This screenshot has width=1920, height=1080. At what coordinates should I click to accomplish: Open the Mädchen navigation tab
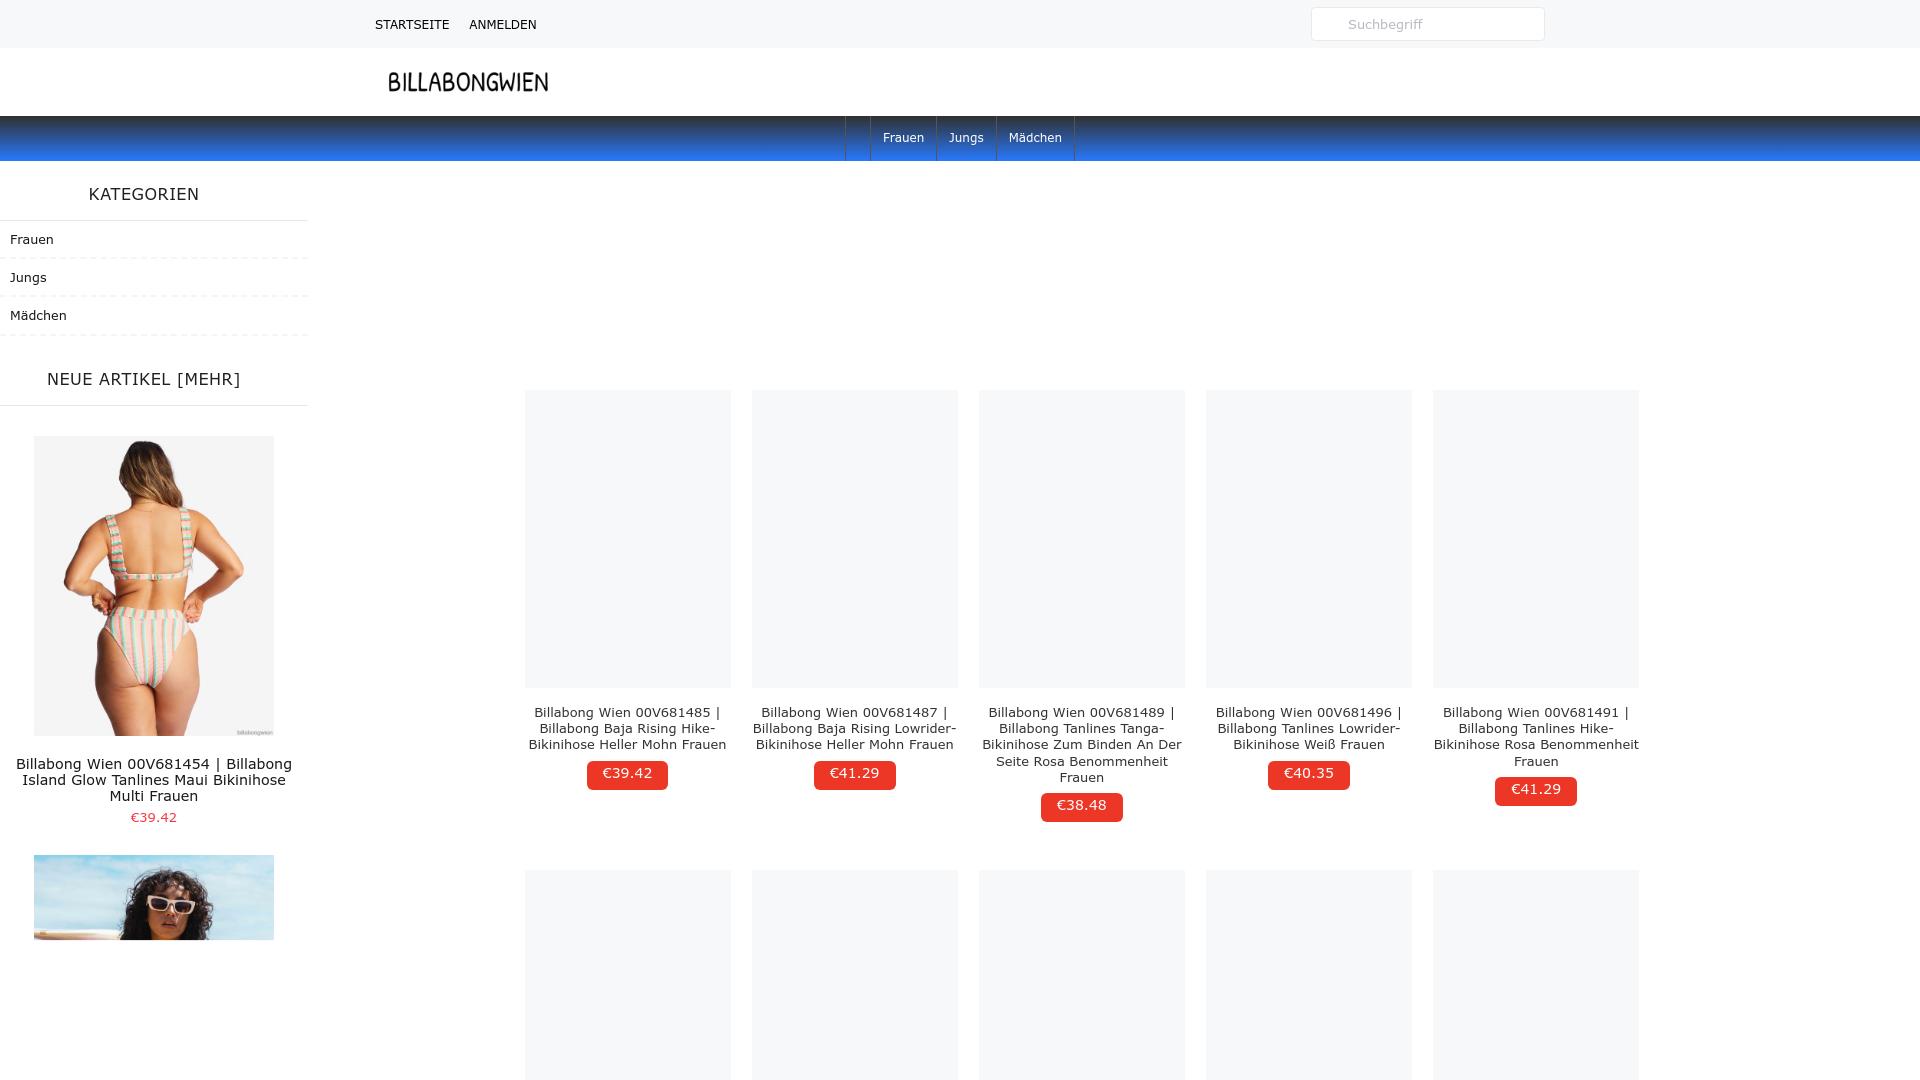click(x=1035, y=138)
